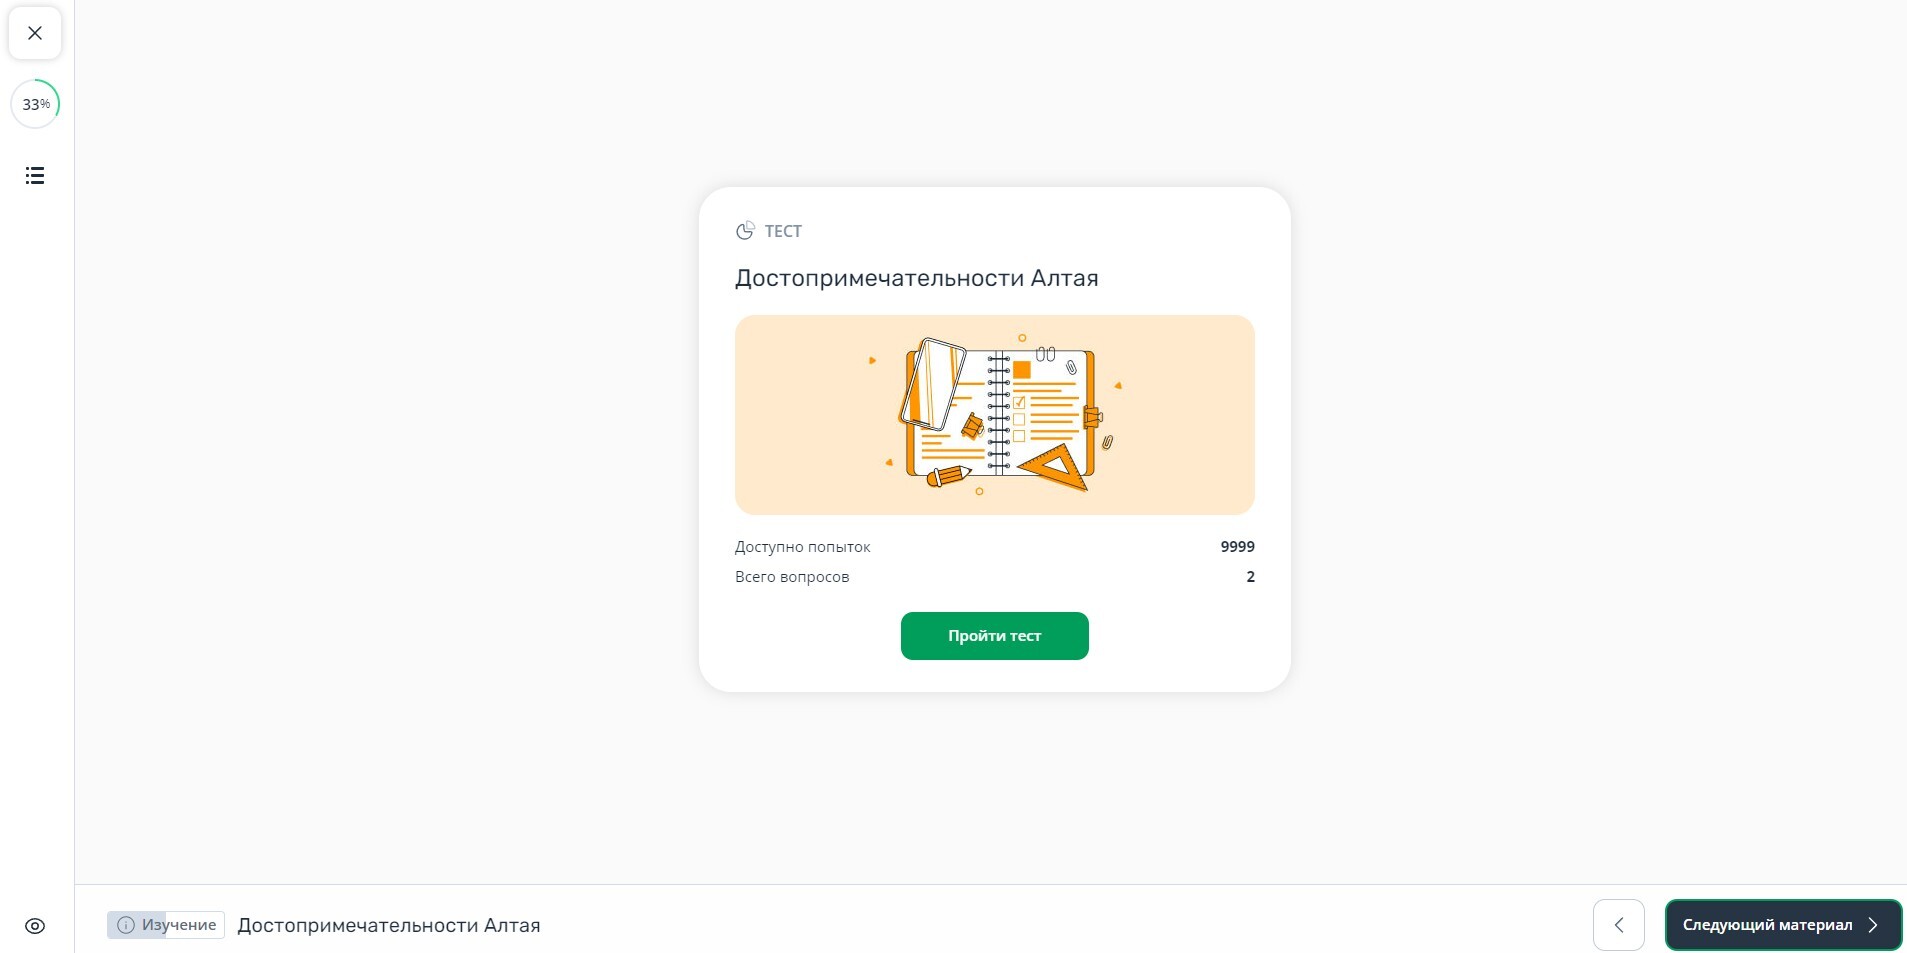Image resolution: width=1907 pixels, height=953 pixels.
Task: Click the right chevron in Следующий материал
Action: [1873, 925]
